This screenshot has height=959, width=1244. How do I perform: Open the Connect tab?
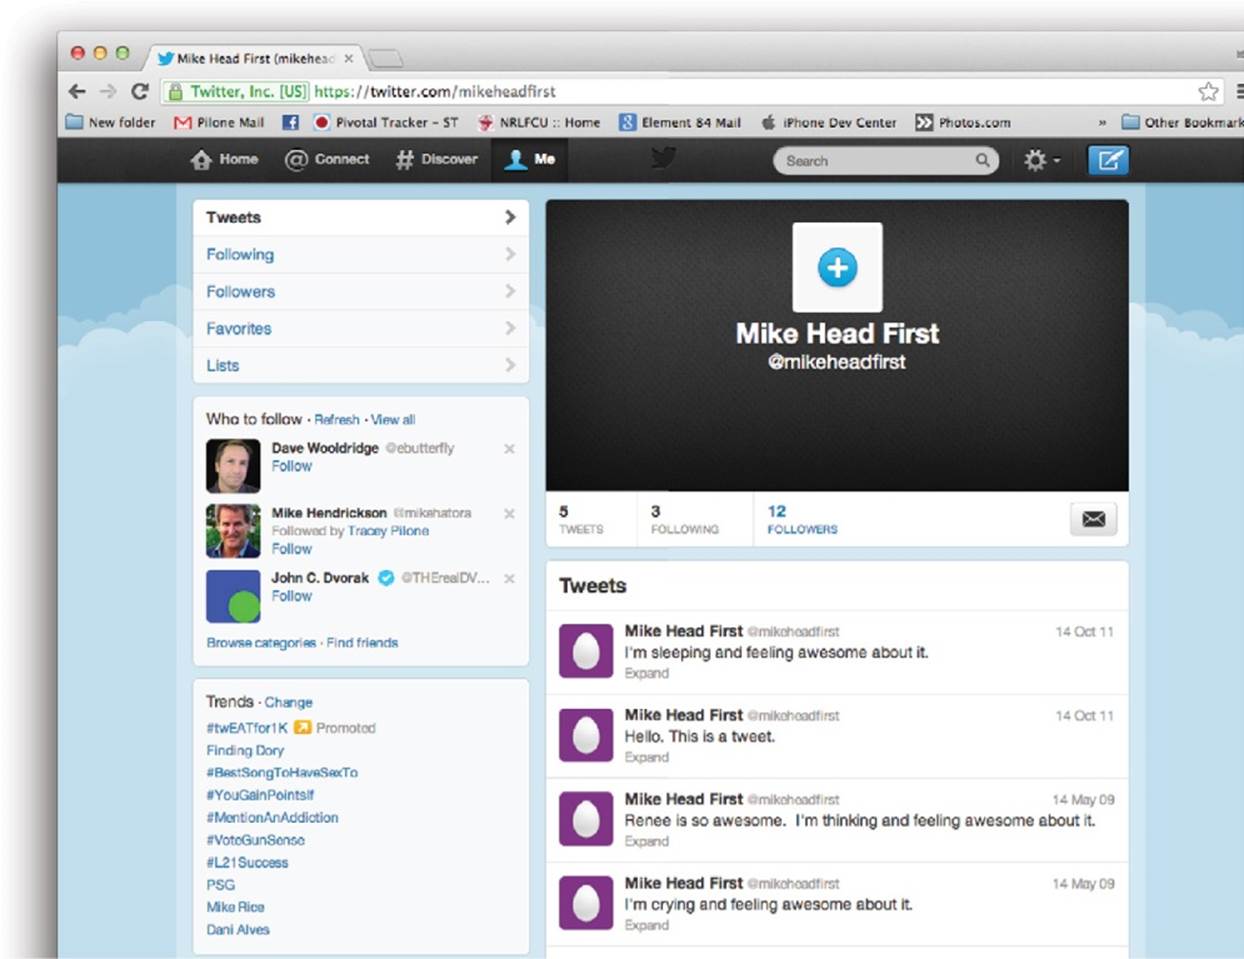327,159
